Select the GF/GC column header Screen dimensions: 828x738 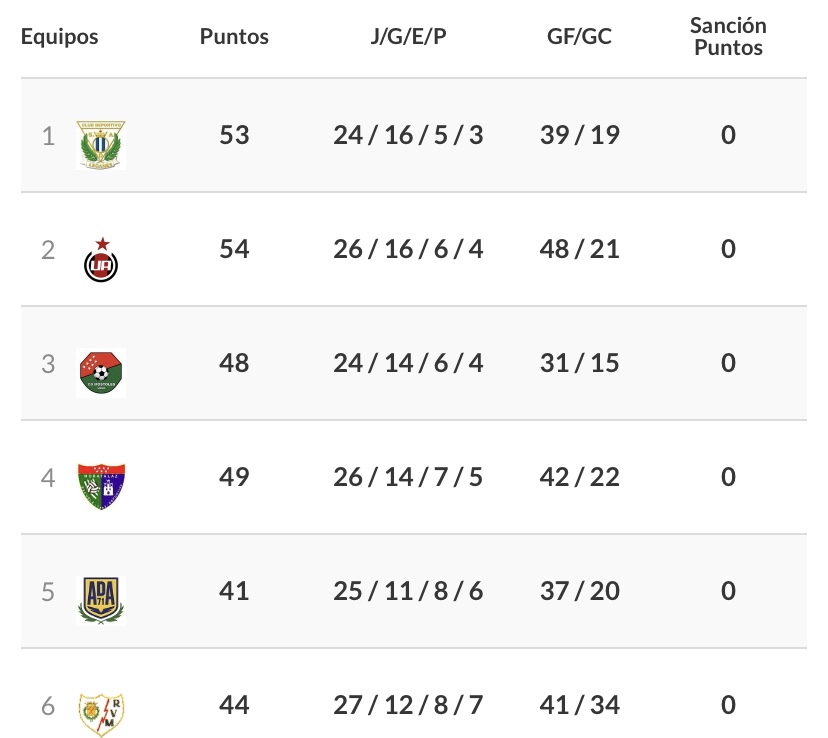580,37
